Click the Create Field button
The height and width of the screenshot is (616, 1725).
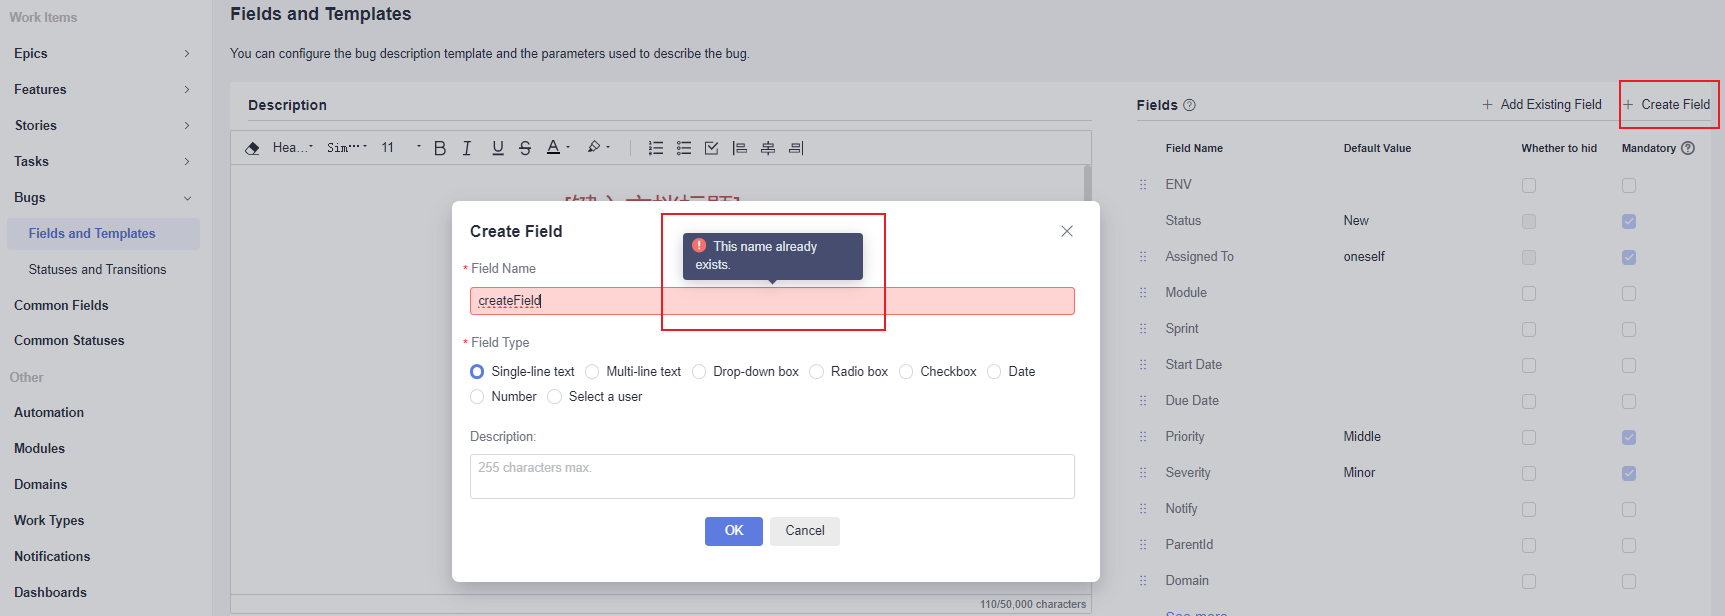click(1666, 105)
